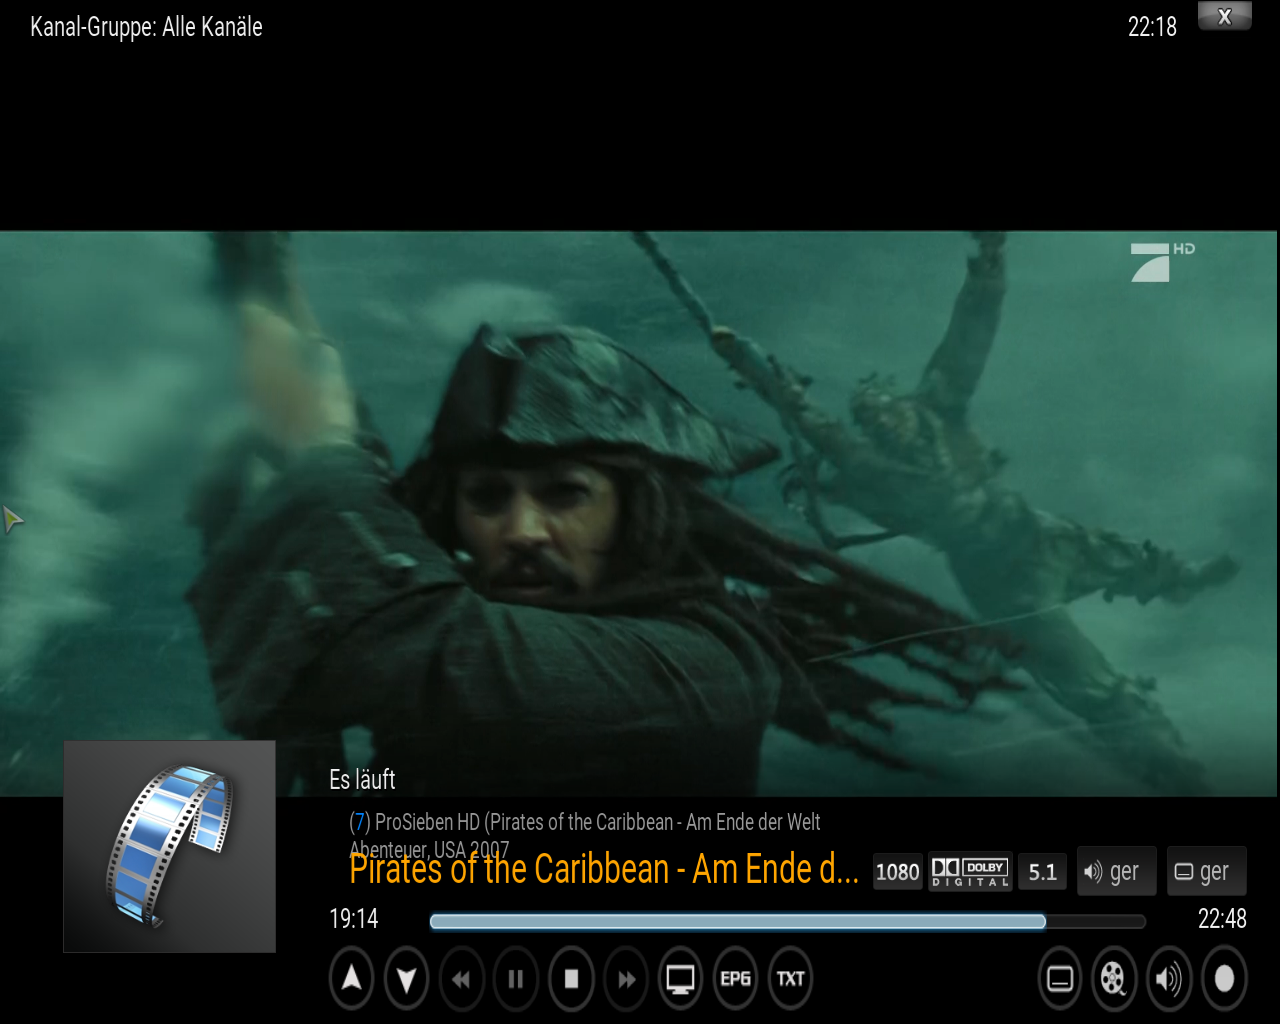Open the subtitle settings icon
This screenshot has width=1280, height=1024.
pyautogui.click(x=1060, y=978)
